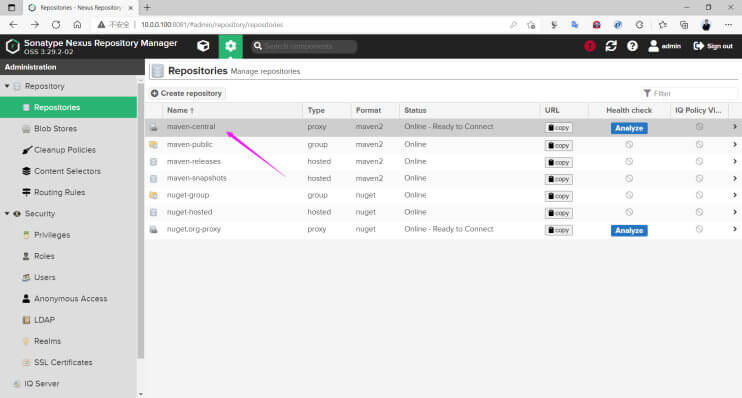Click the maven-public group folder icon

153,144
